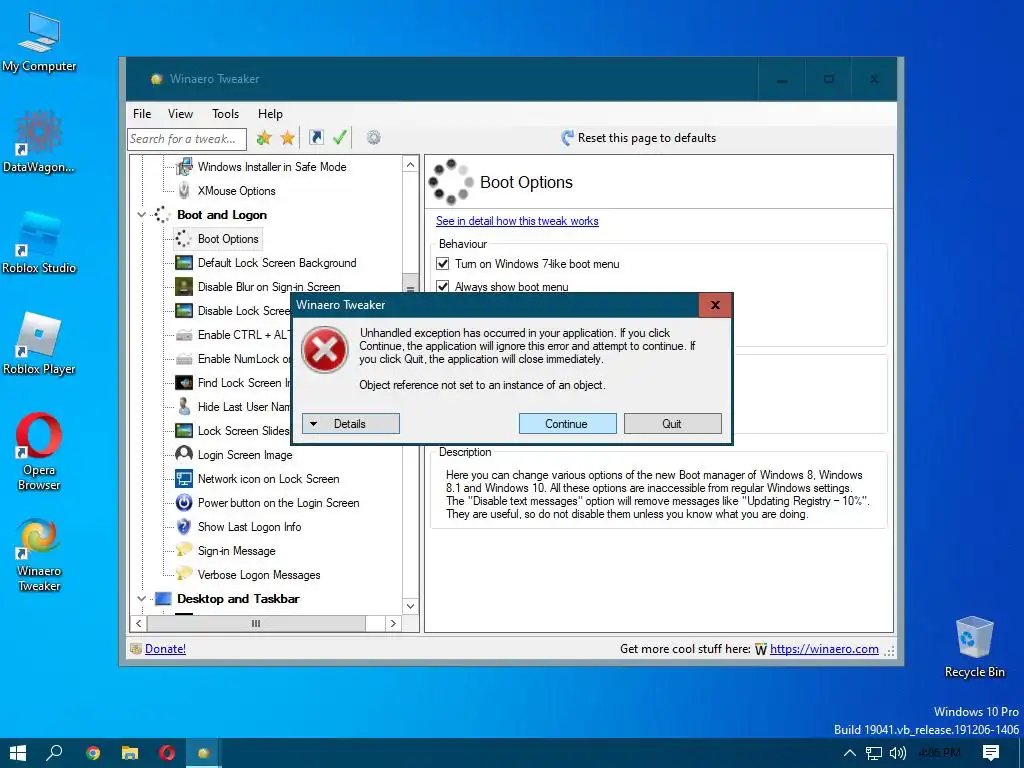Open the View menu
The image size is (1024, 768).
[180, 114]
